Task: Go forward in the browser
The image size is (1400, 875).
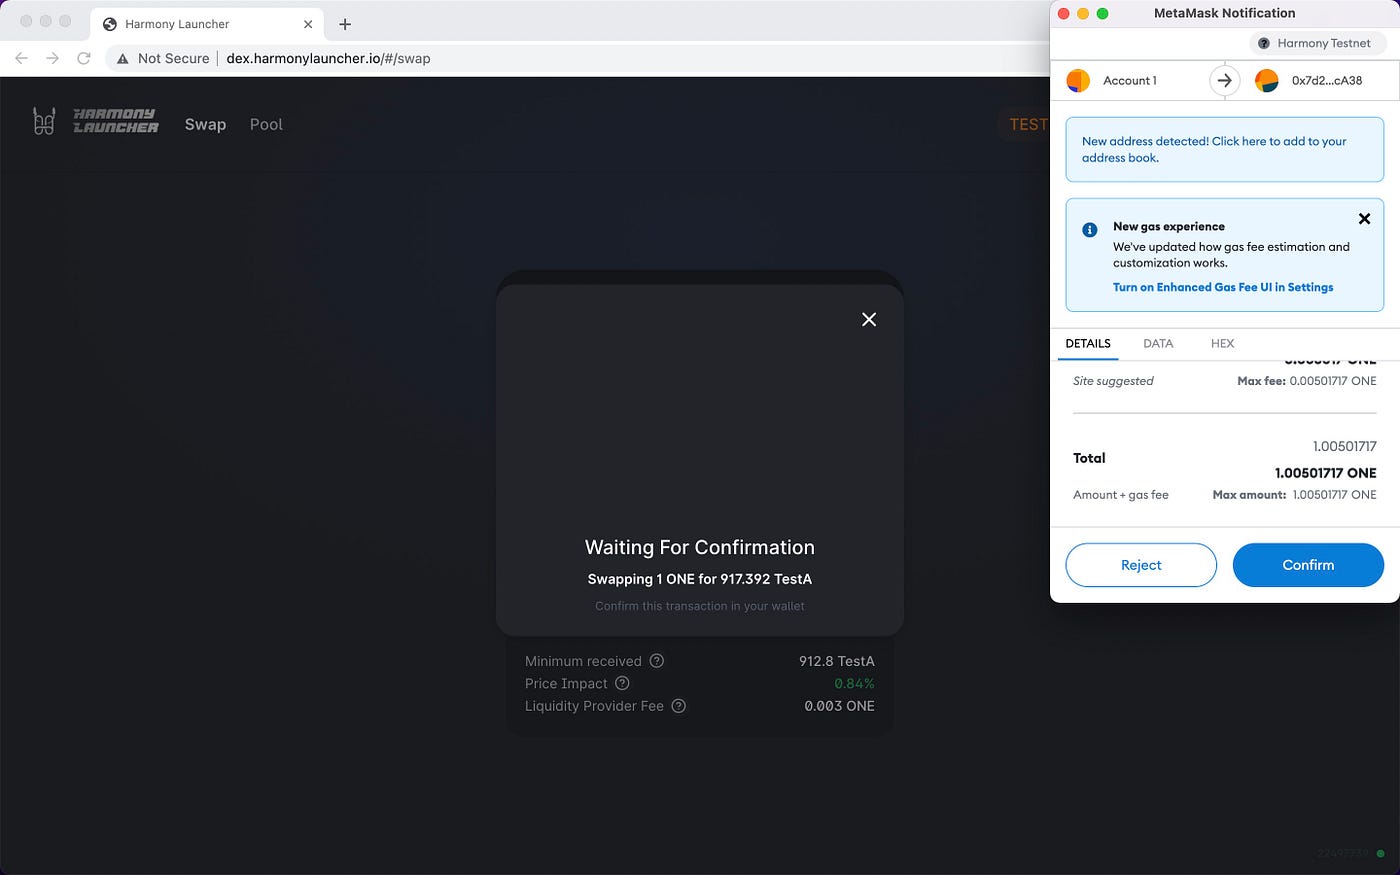Action: click(52, 58)
